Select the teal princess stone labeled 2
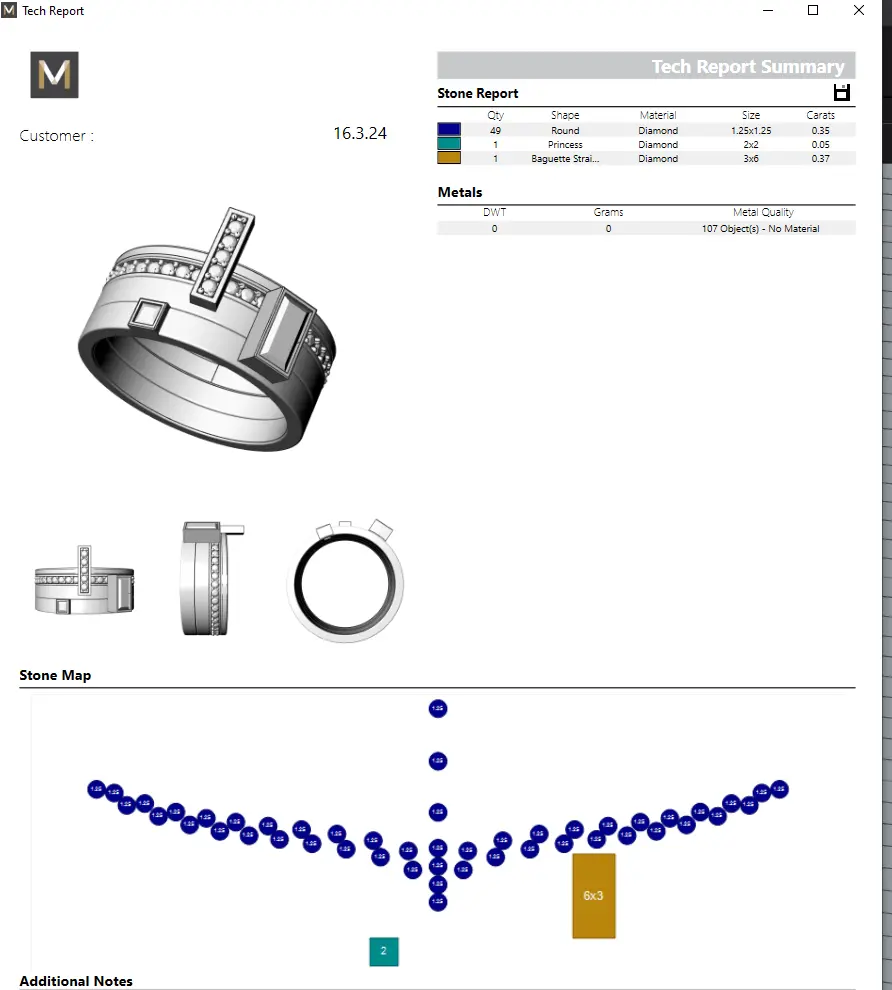 tap(383, 952)
